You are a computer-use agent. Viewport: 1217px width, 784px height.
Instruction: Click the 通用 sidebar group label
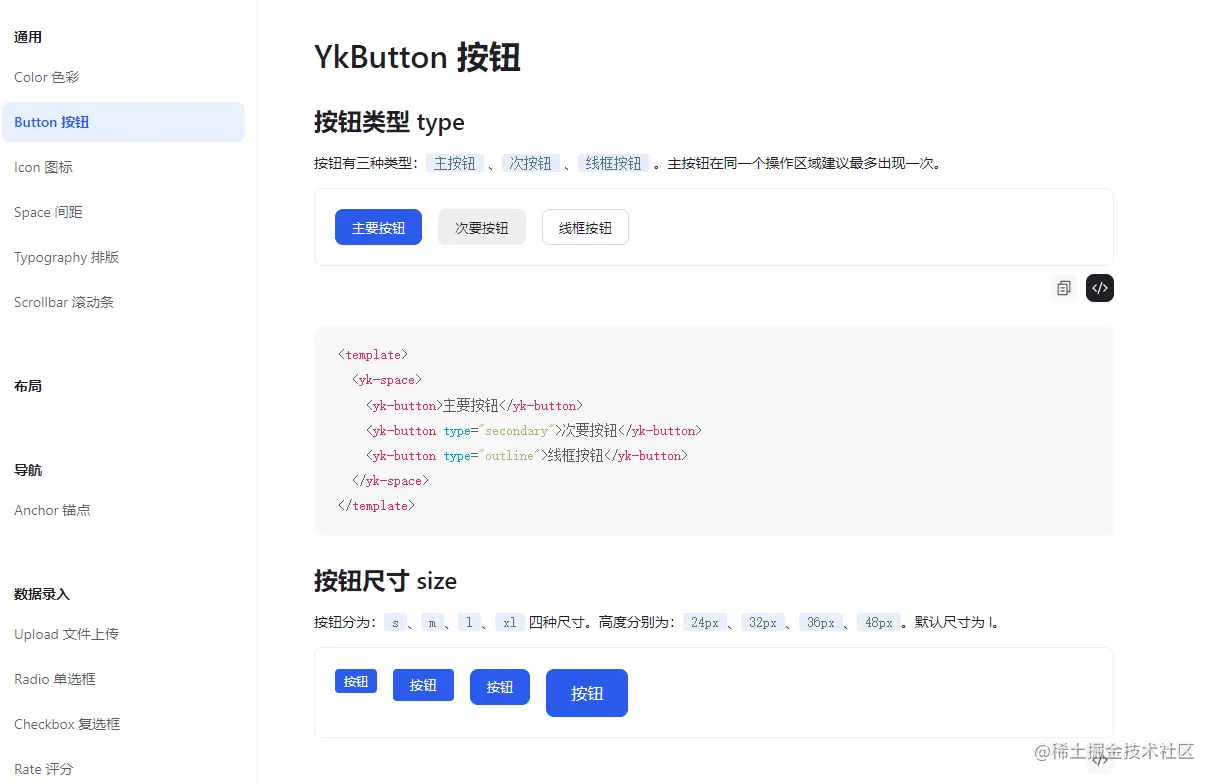28,37
